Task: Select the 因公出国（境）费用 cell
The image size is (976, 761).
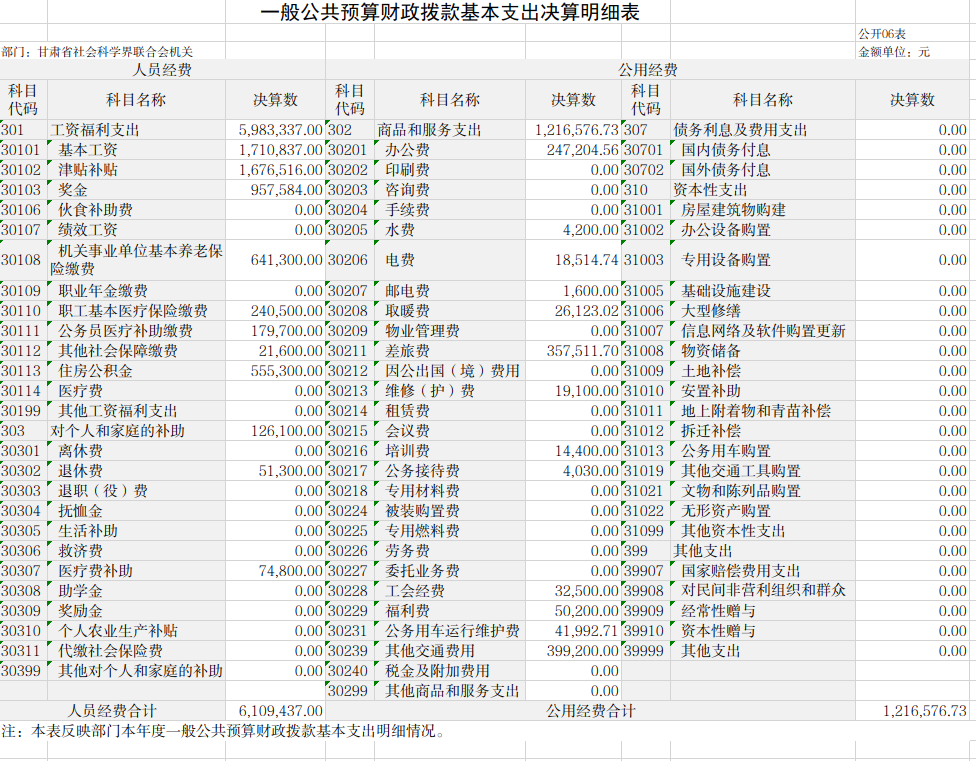Action: 450,371
